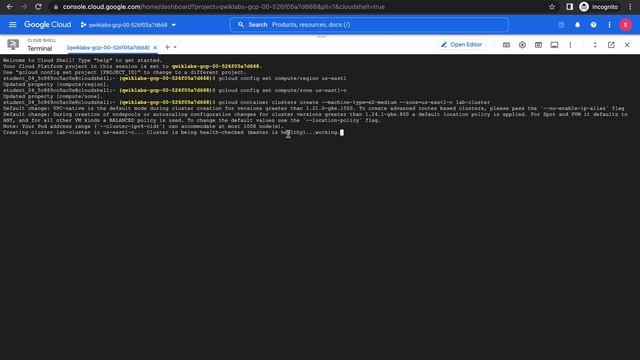Image resolution: width=640 pixels, height=360 pixels.
Task: Click the 'gcloud container clusters create' command line
Action: point(247,102)
